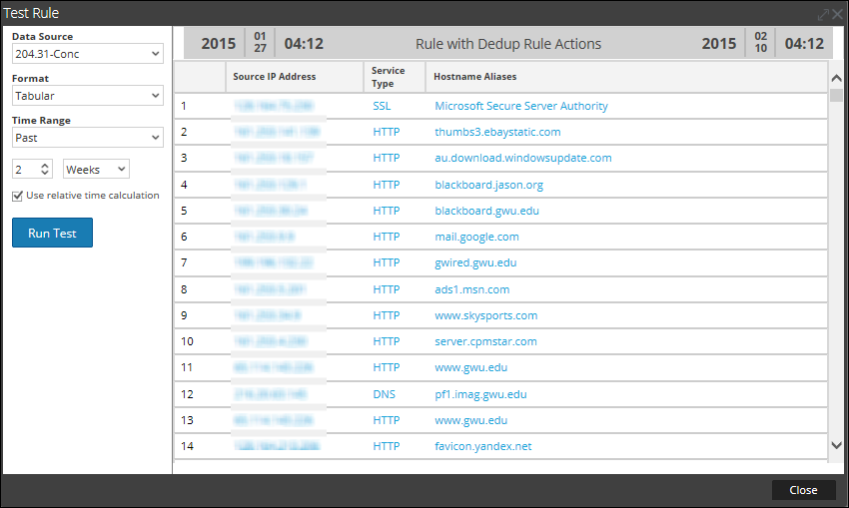This screenshot has width=849, height=508.
Task: Click the vertical scrollbar thumb in results
Action: [x=837, y=96]
